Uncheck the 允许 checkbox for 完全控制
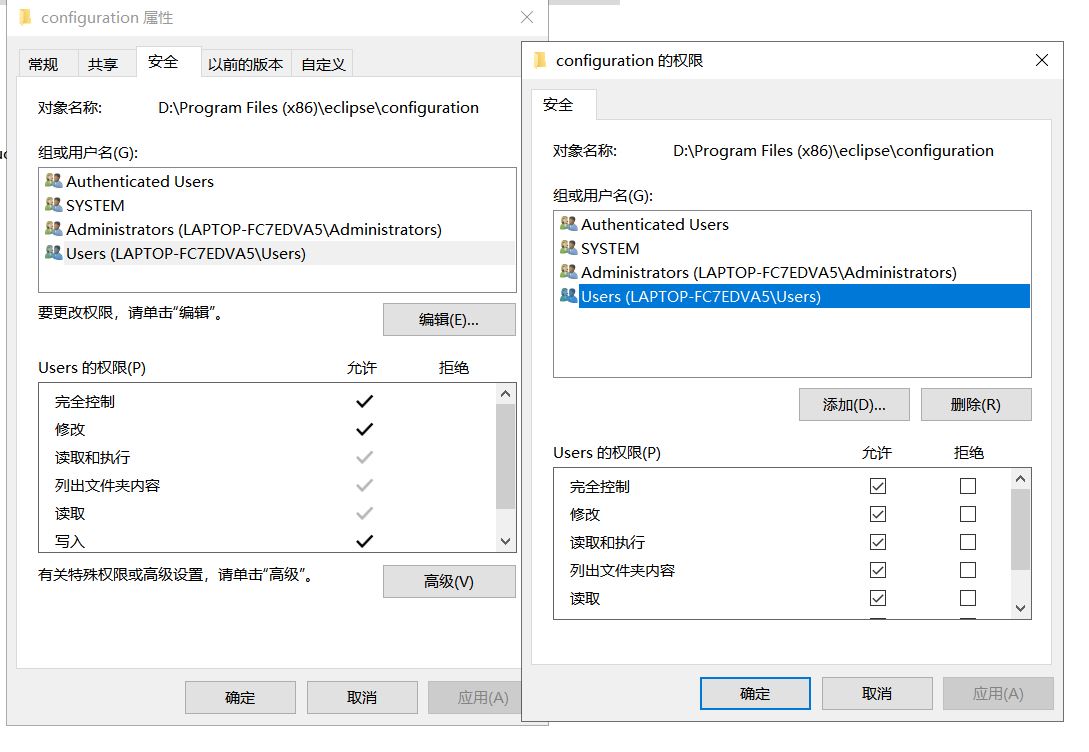The width and height of the screenshot is (1089, 752). click(878, 486)
